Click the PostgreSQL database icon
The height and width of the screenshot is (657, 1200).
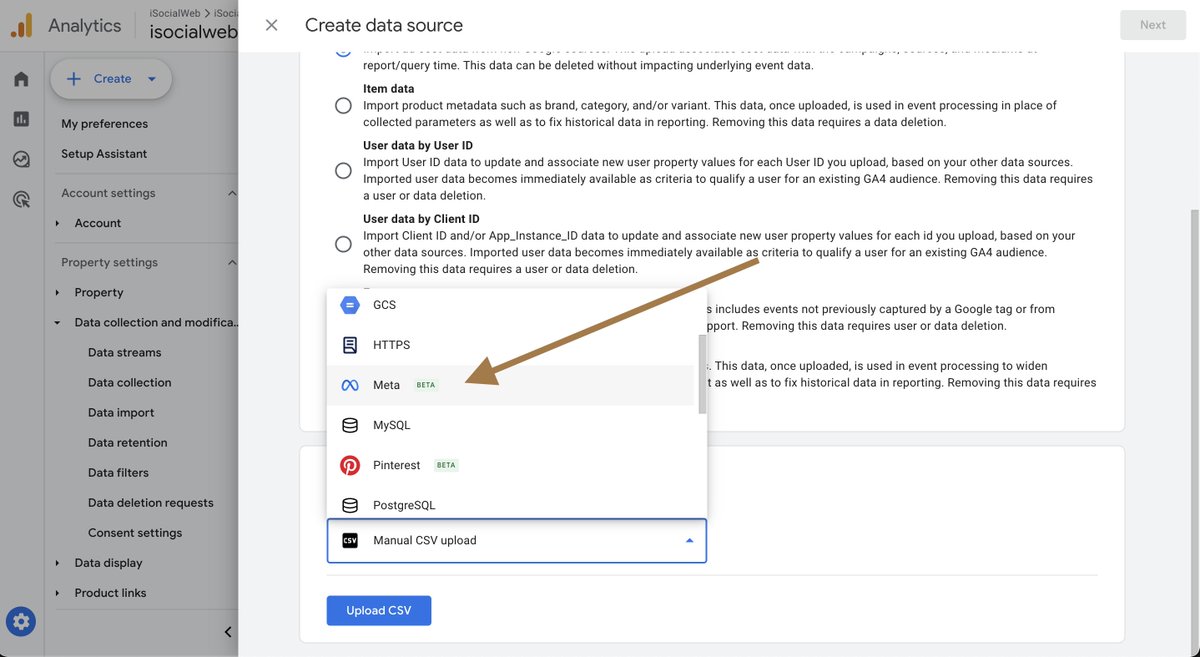350,505
